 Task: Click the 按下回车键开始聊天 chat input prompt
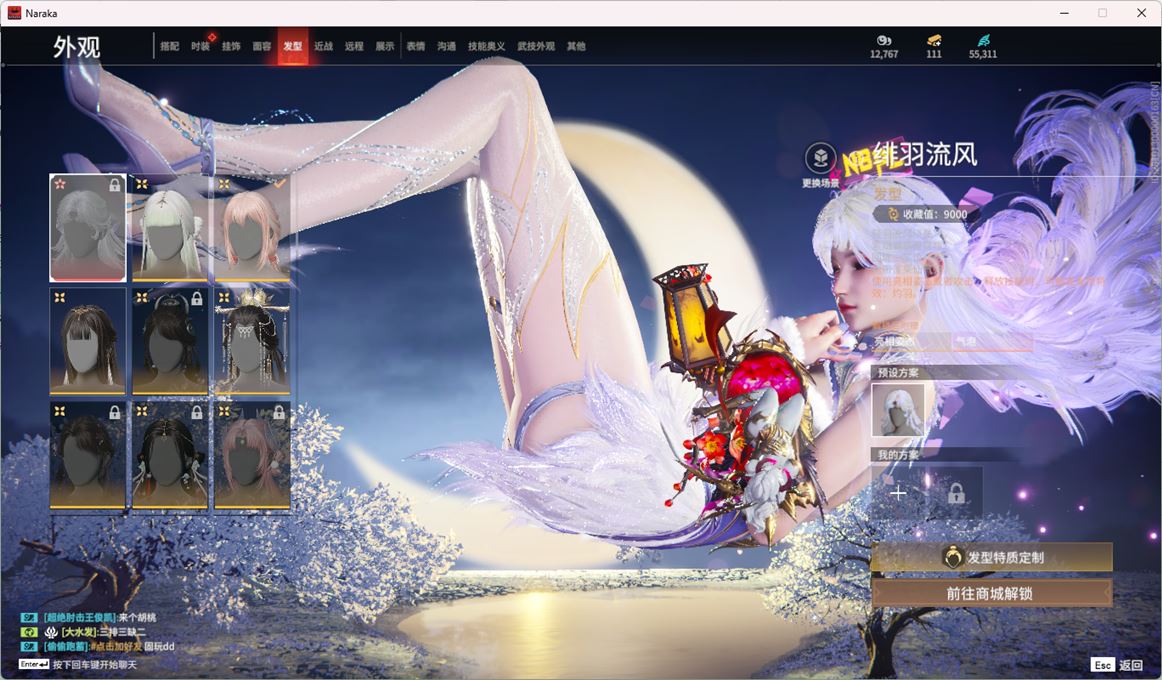95,664
